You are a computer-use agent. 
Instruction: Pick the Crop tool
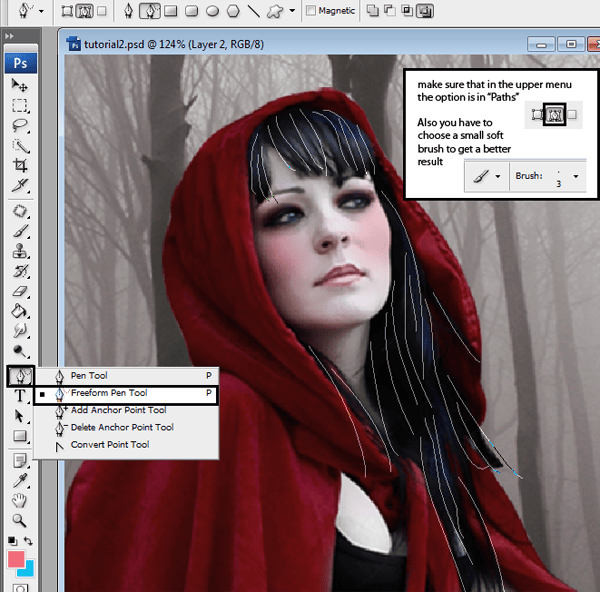click(19, 166)
